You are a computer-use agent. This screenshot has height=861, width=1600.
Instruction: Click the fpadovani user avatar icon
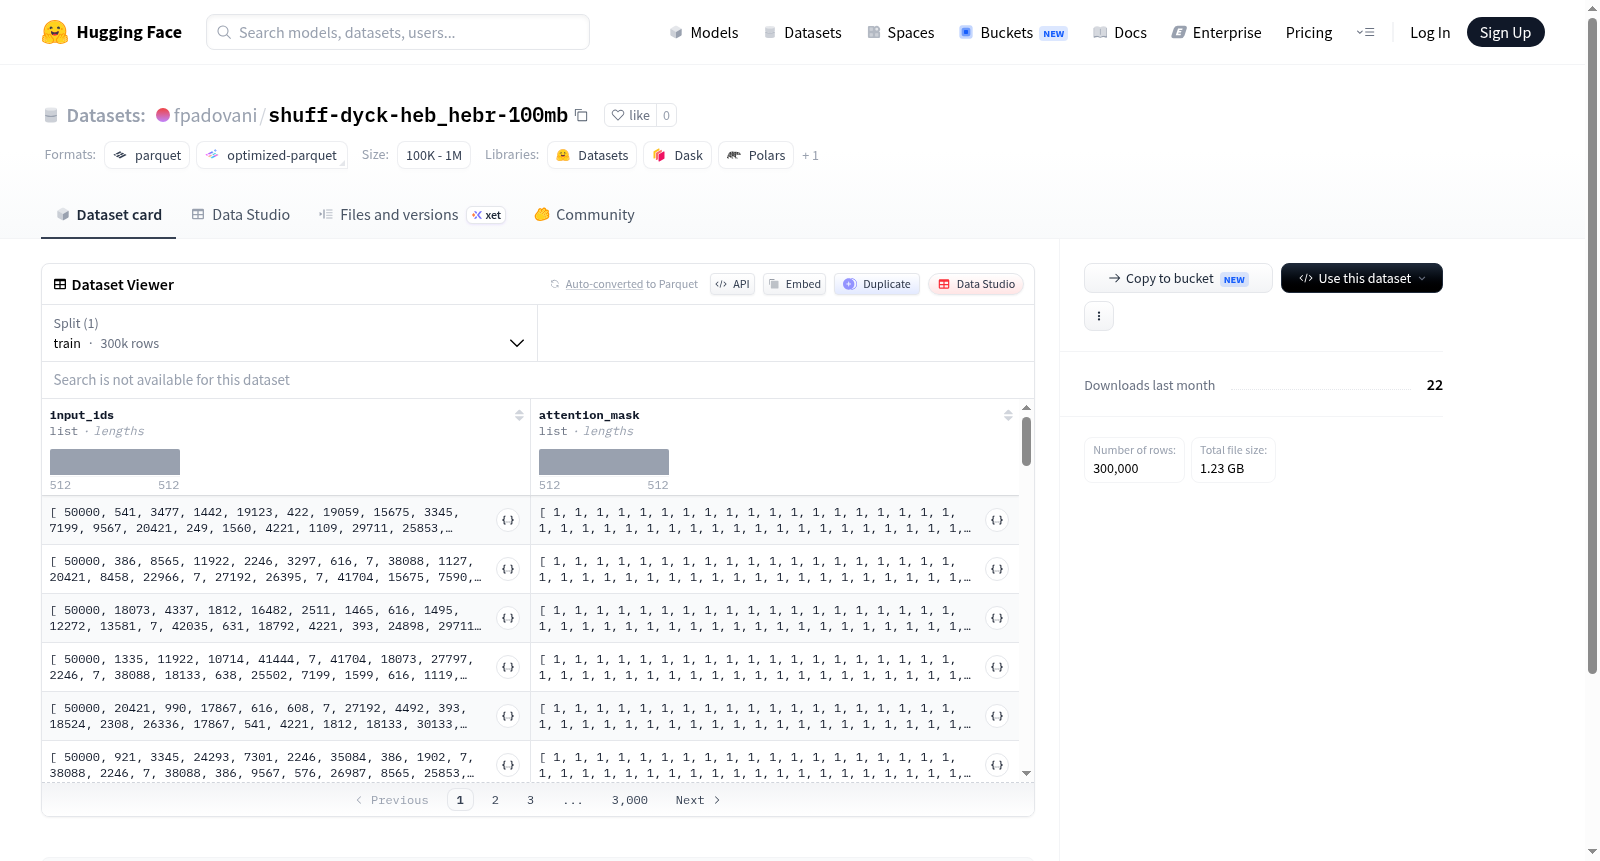coord(163,115)
